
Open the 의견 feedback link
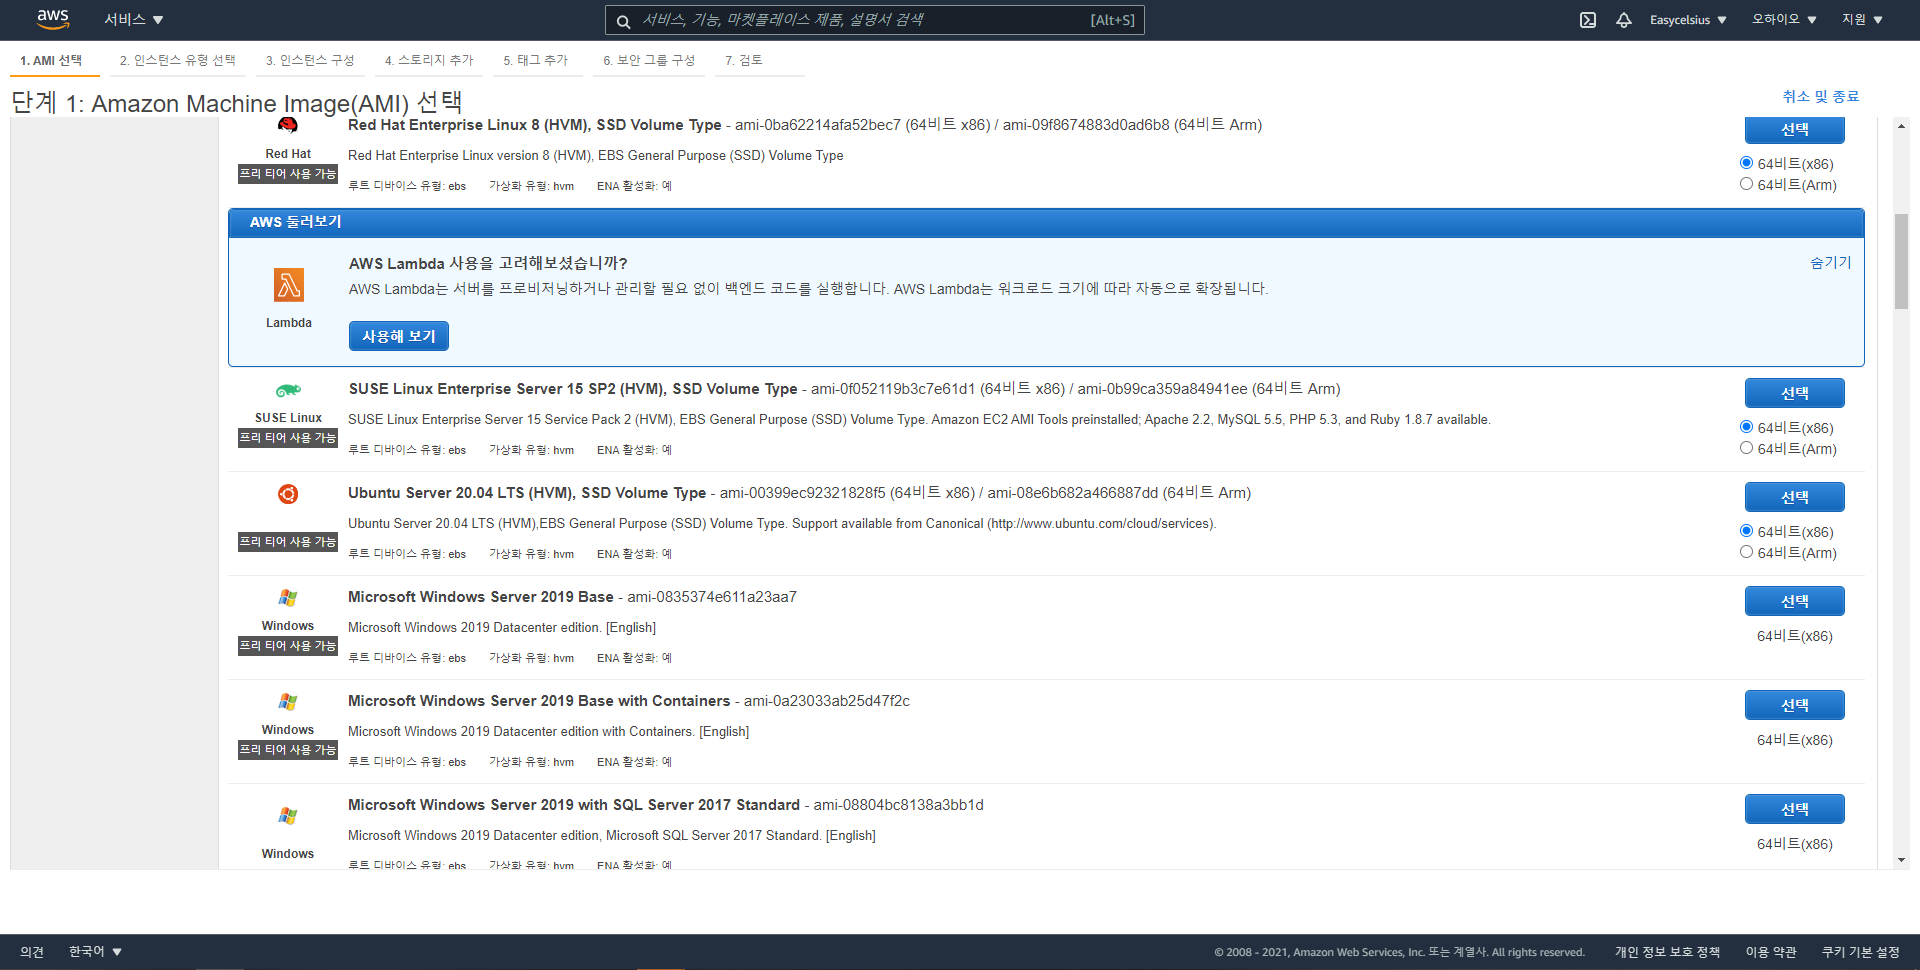click(32, 952)
